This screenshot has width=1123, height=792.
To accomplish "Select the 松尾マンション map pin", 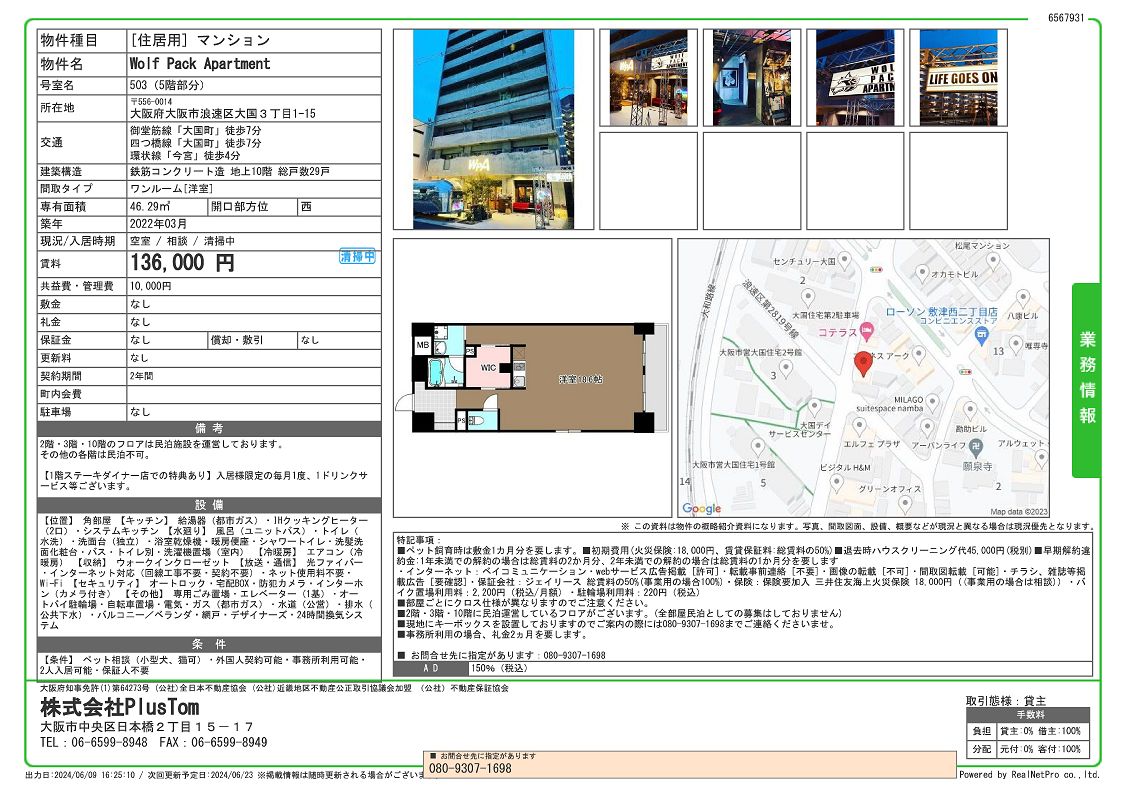I will [992, 259].
